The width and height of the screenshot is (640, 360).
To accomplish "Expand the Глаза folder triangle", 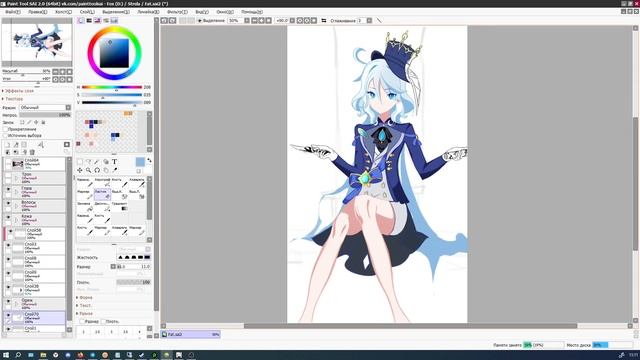I will pos(16,192).
